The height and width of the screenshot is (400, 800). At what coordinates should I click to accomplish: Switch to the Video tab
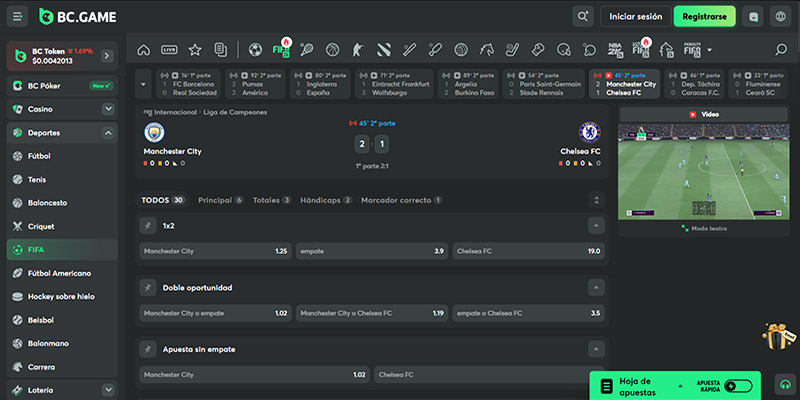pyautogui.click(x=704, y=114)
